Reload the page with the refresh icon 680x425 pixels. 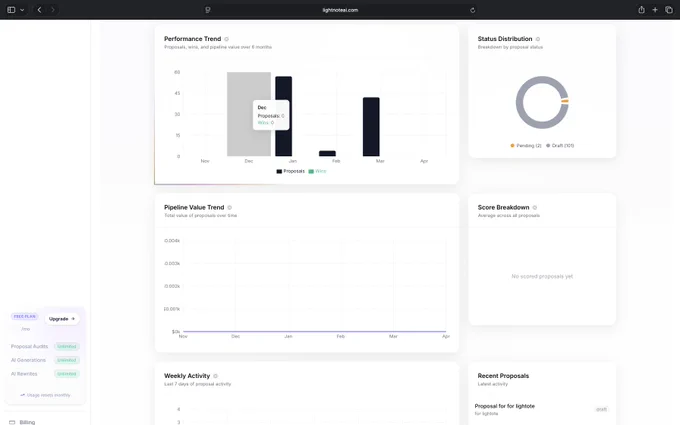(472, 10)
